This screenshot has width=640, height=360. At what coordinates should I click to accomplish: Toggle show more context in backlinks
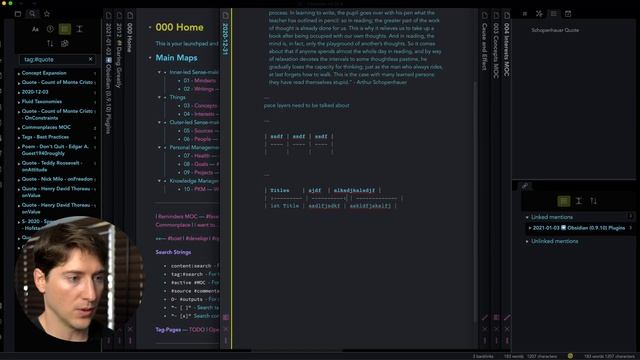[579, 201]
